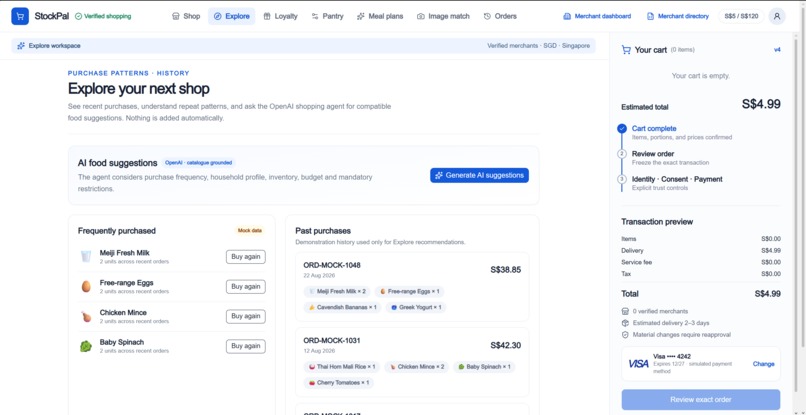Click the Free-range Eggs × 1 chip
Screen dimensions: 806x415
[410, 292]
